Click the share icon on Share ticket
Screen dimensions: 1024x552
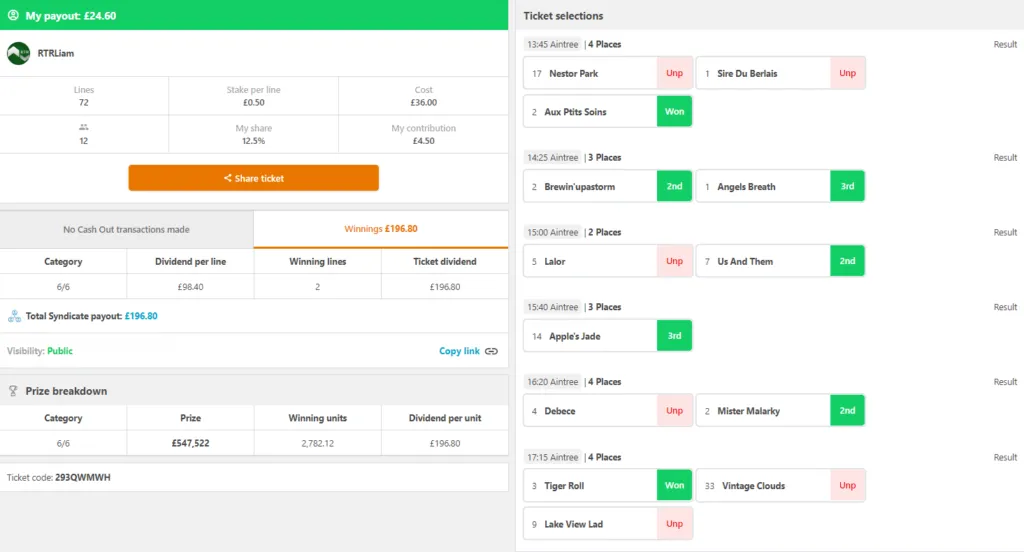tap(227, 178)
